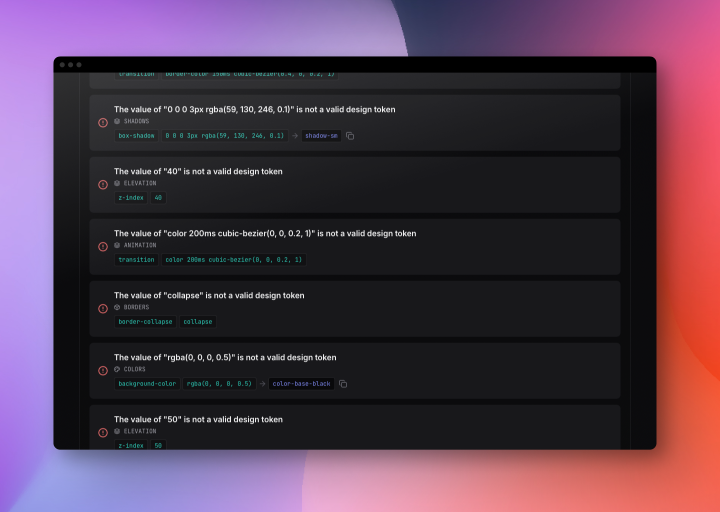Click the background-color property tag
The height and width of the screenshot is (512, 720).
[147, 384]
